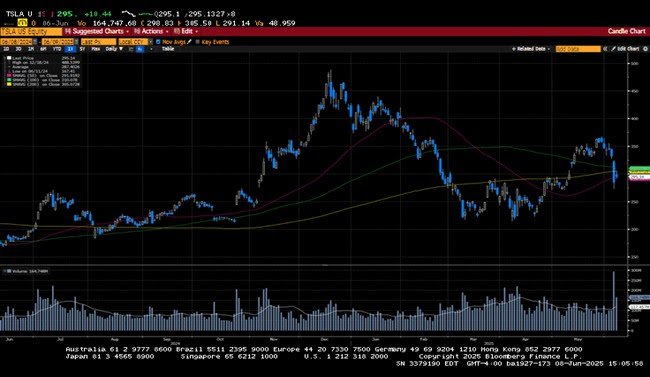Click the Edit Chart button

tap(625, 49)
